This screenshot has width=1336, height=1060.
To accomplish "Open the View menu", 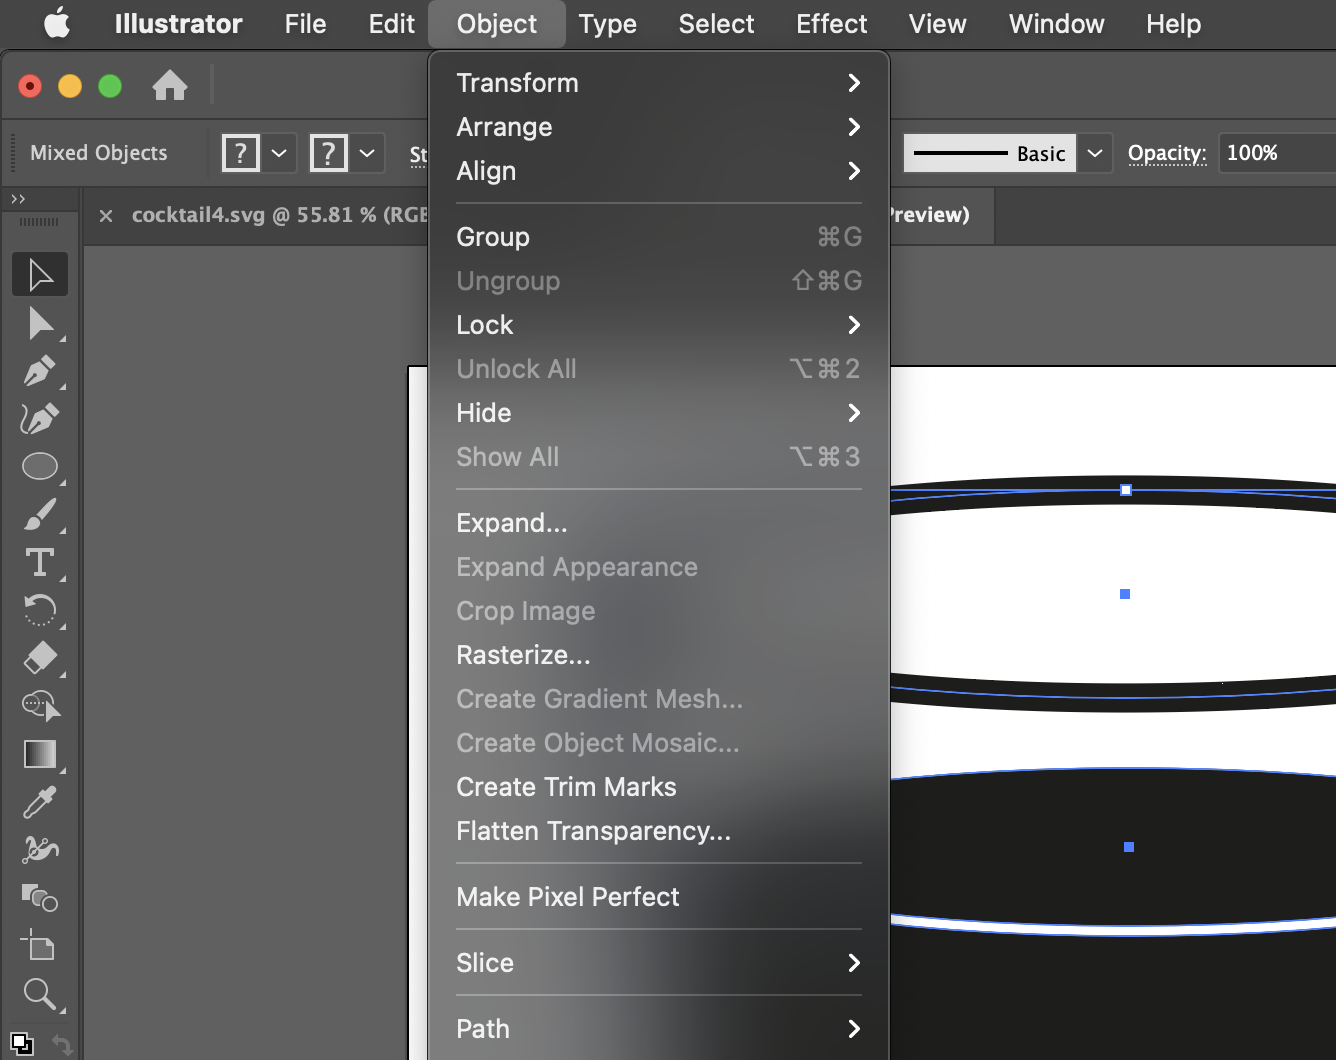I will [x=937, y=23].
